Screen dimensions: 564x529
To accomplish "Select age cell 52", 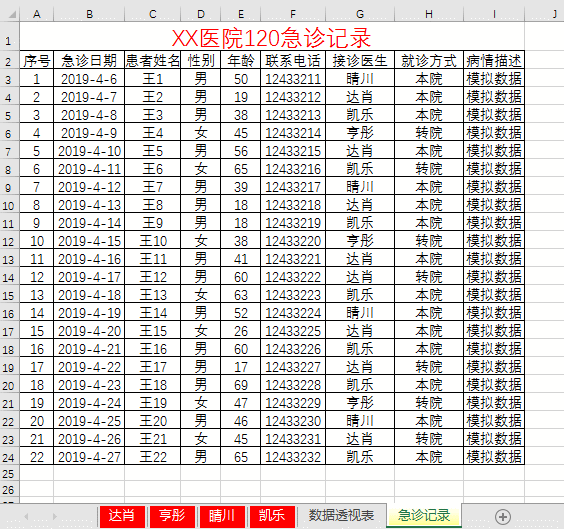I will pyautogui.click(x=241, y=312).
